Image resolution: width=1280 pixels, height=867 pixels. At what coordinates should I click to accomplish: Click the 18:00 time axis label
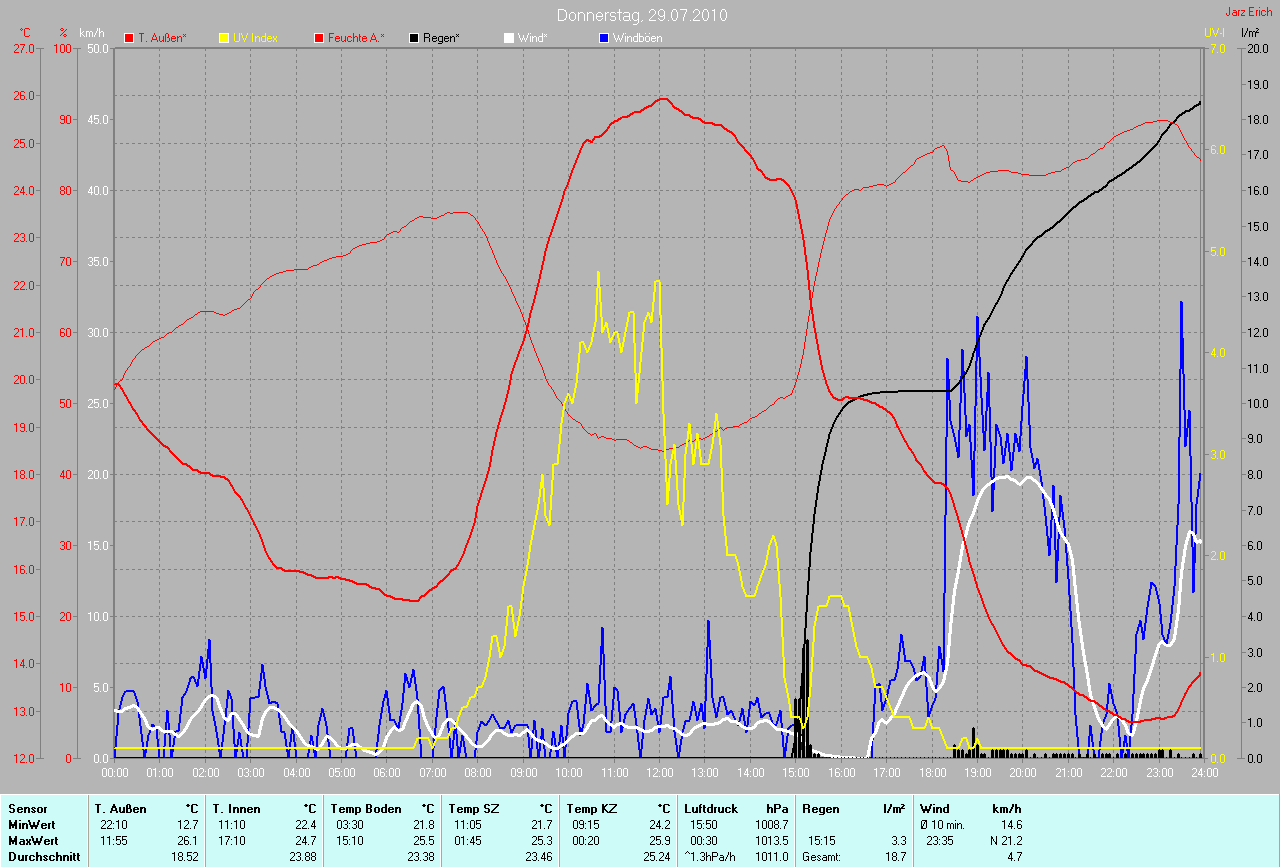point(932,772)
